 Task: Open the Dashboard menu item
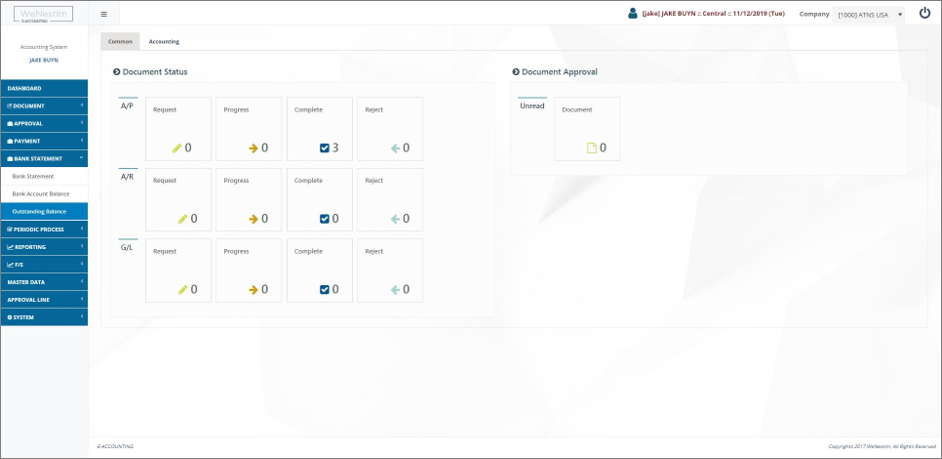pos(44,88)
